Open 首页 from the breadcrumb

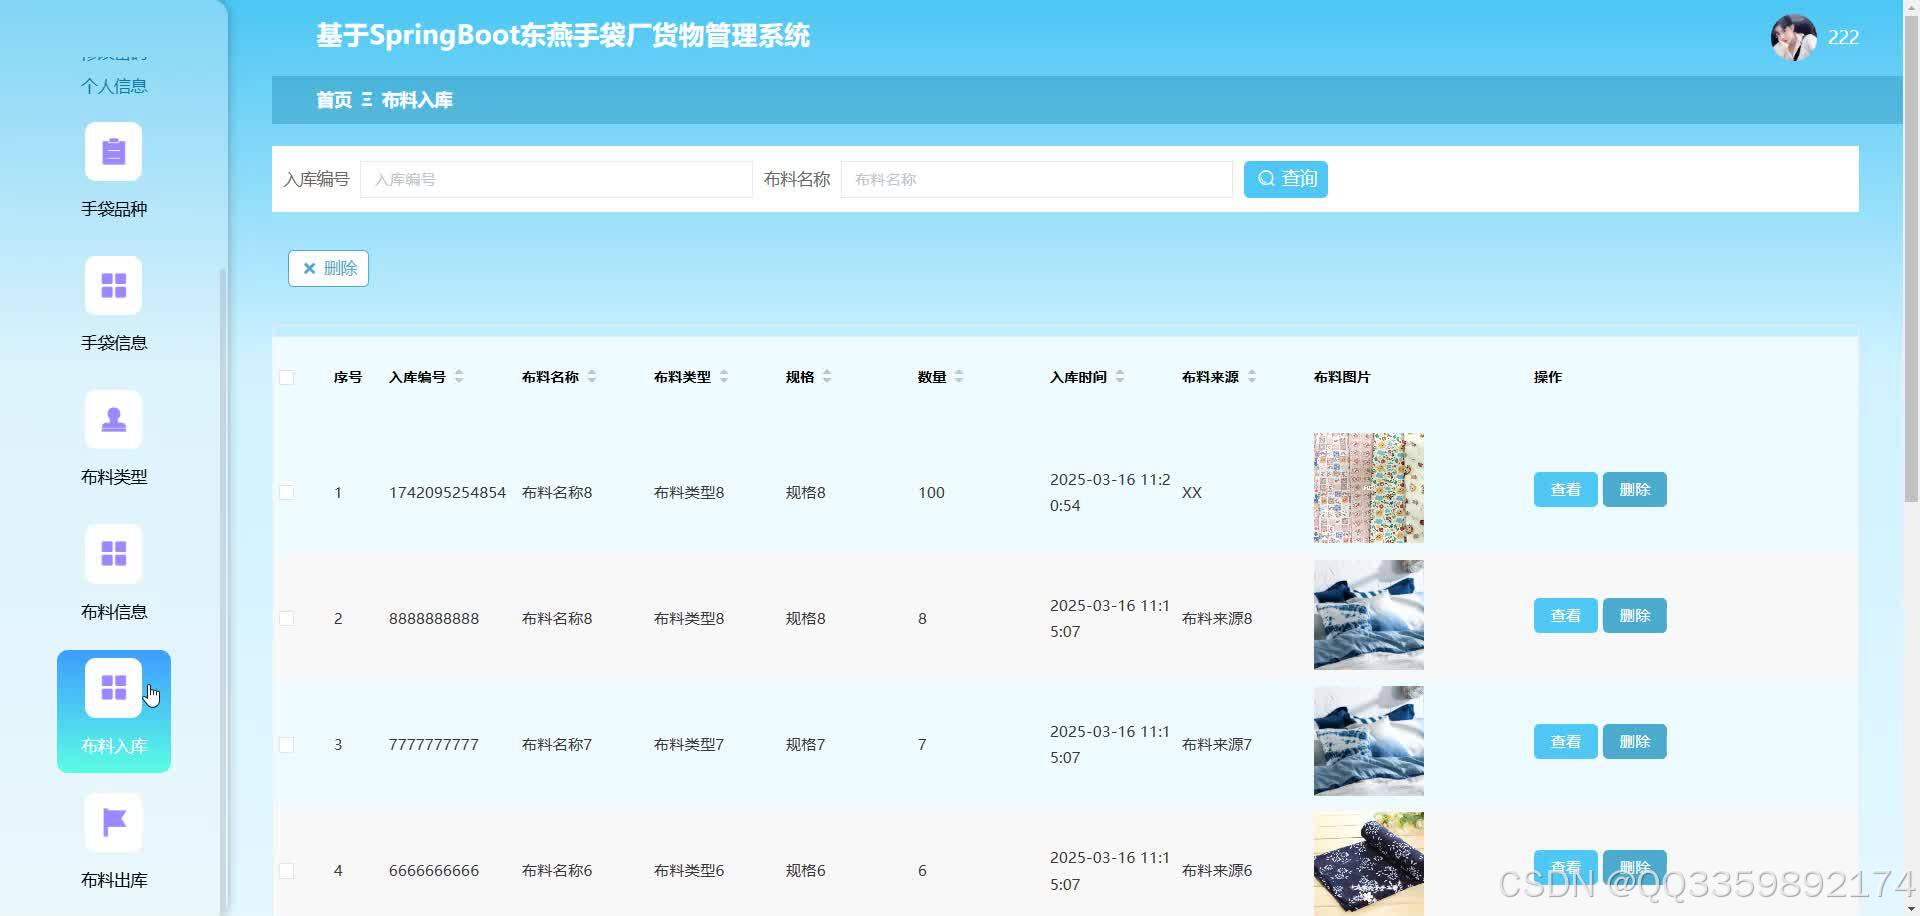(332, 100)
